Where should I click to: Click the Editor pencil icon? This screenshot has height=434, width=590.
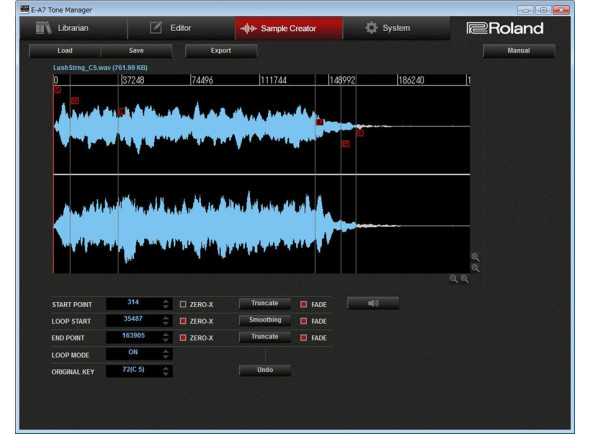point(156,28)
